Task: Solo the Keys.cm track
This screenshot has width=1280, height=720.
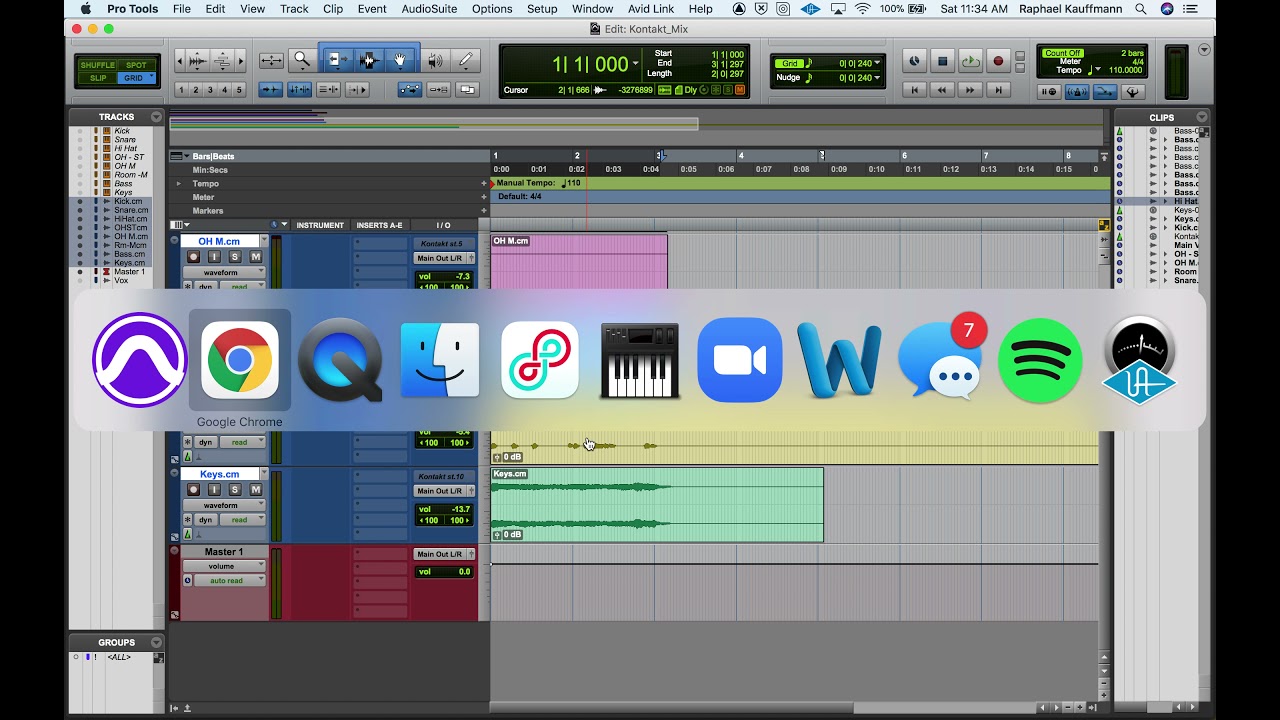Action: point(235,489)
